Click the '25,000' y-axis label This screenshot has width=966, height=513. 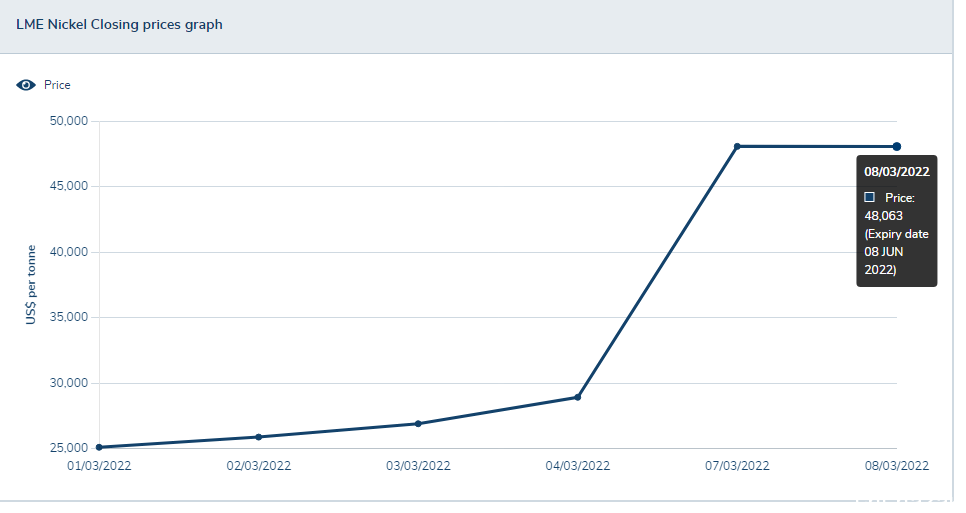69,448
